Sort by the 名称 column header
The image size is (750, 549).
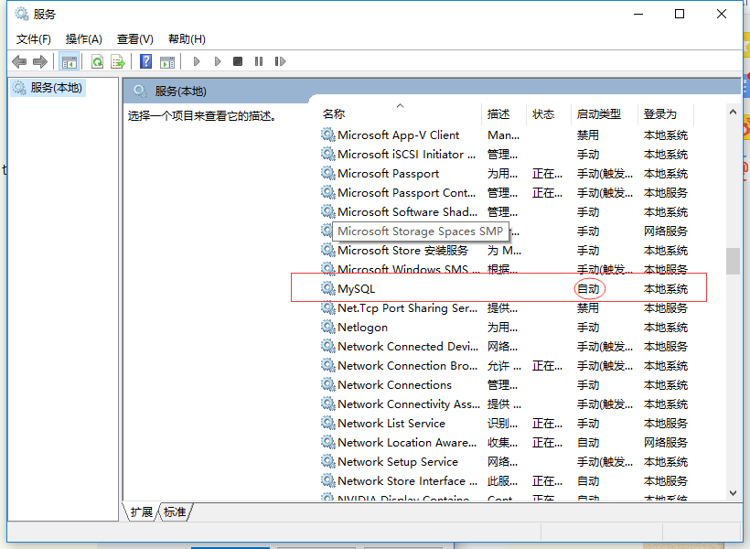tap(400, 114)
